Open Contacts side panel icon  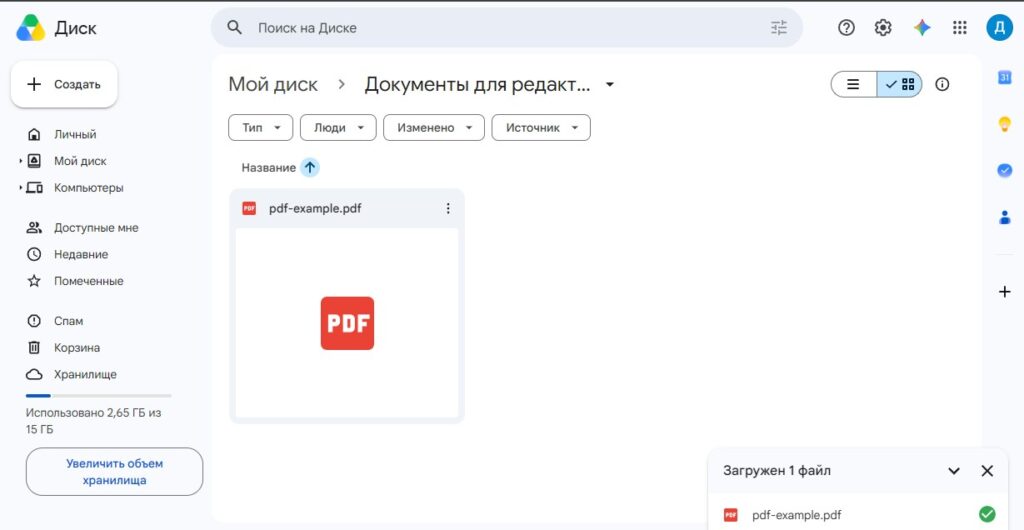click(x=1004, y=217)
